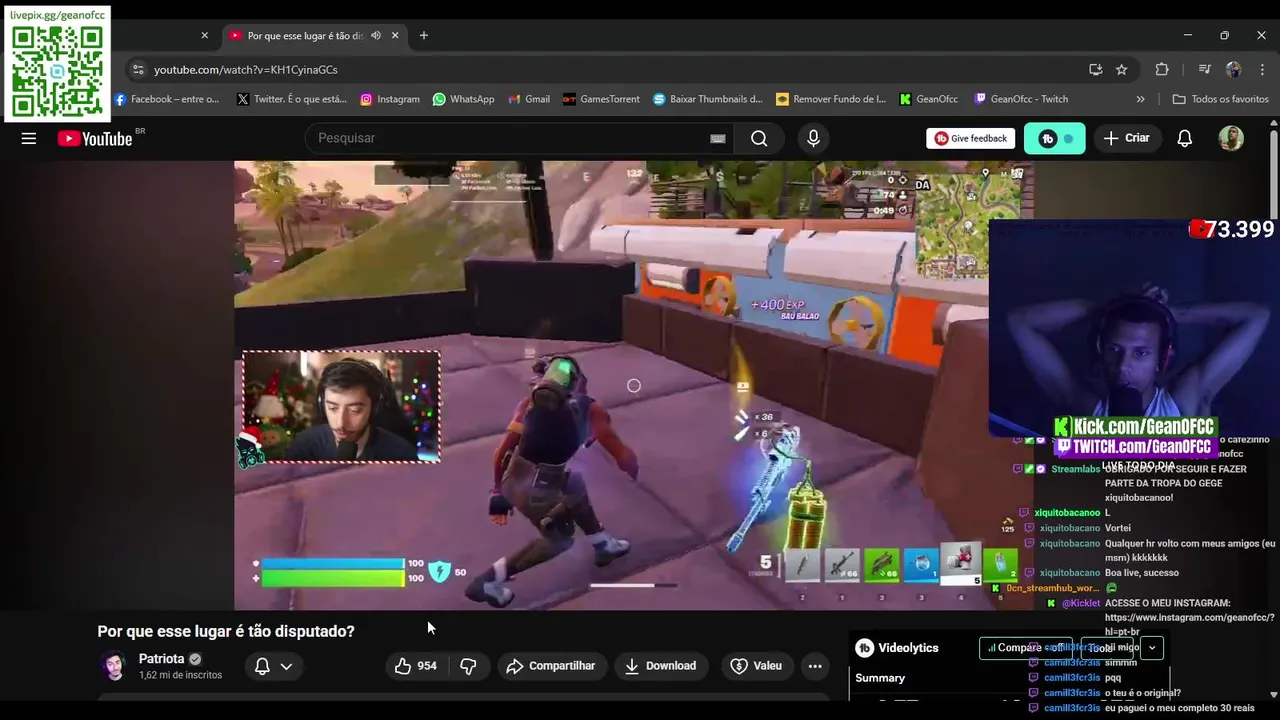Open the Twitter bookmark
1280x720 pixels.
292,99
